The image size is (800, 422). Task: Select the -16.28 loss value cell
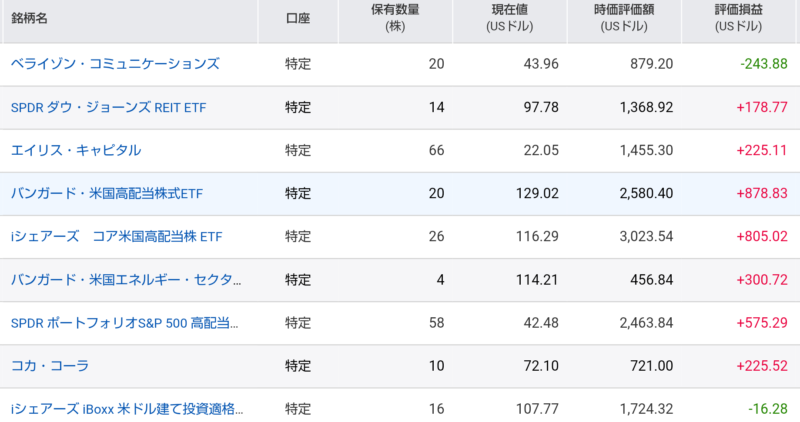coord(768,409)
